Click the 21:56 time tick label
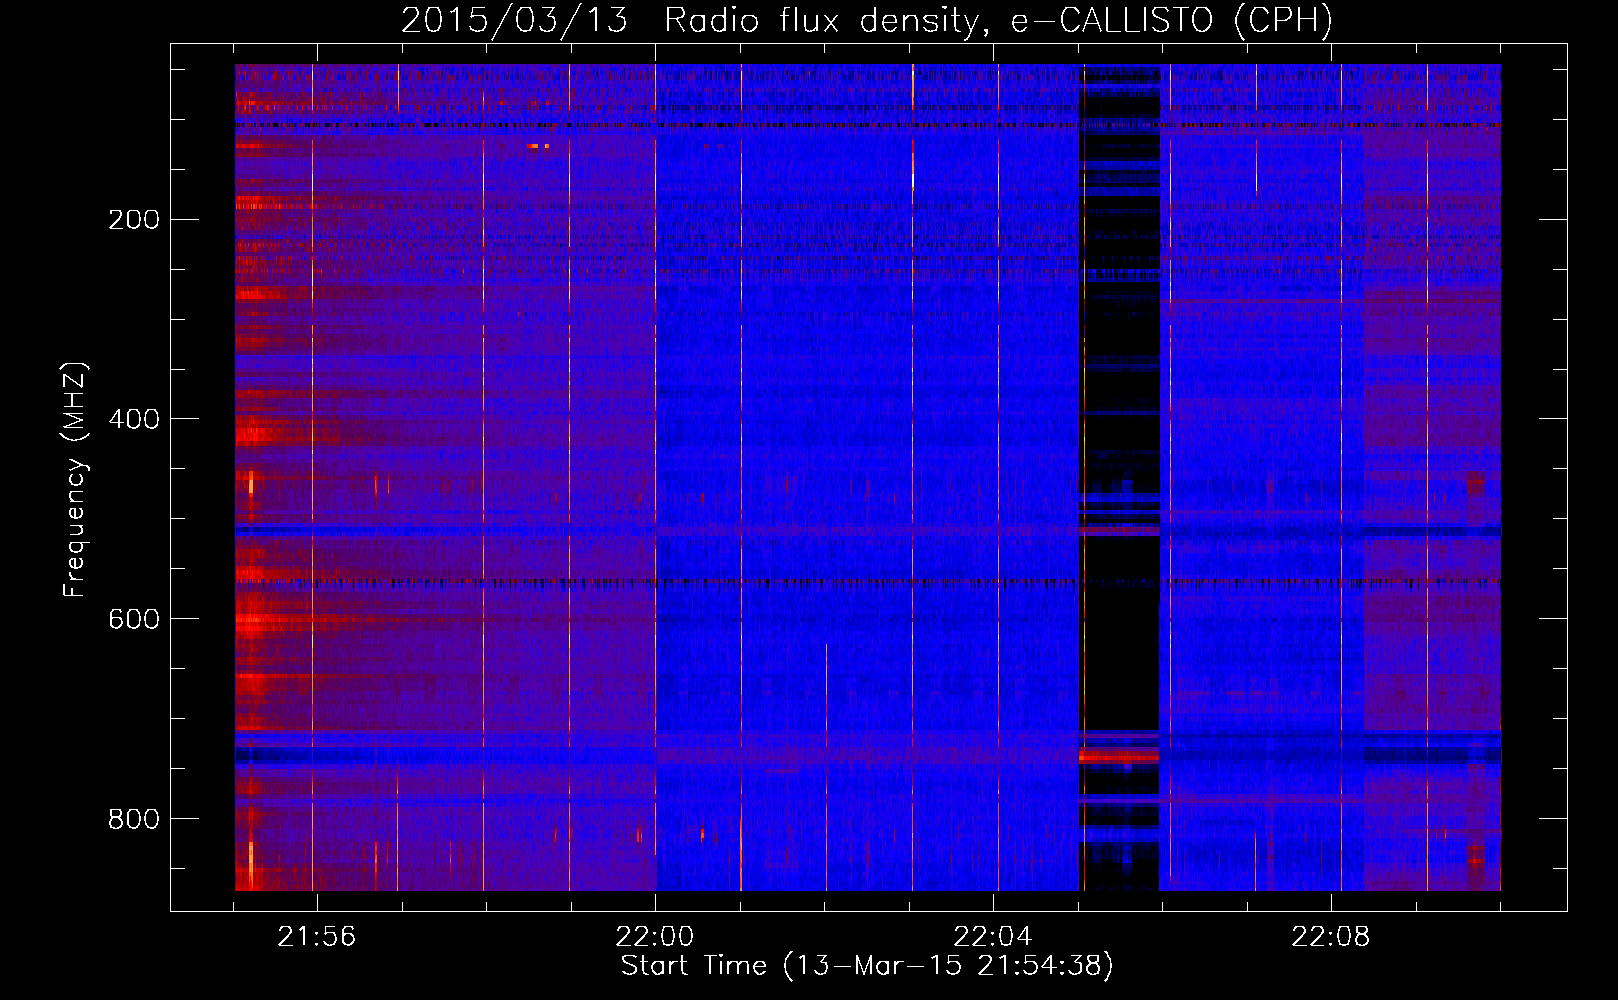The height and width of the screenshot is (1000, 1618). click(x=317, y=937)
